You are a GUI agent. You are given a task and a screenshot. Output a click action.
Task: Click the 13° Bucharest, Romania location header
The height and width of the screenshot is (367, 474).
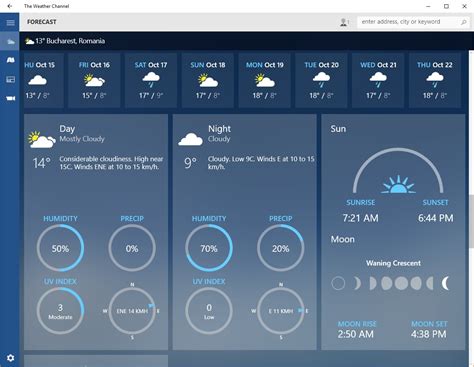click(65, 41)
